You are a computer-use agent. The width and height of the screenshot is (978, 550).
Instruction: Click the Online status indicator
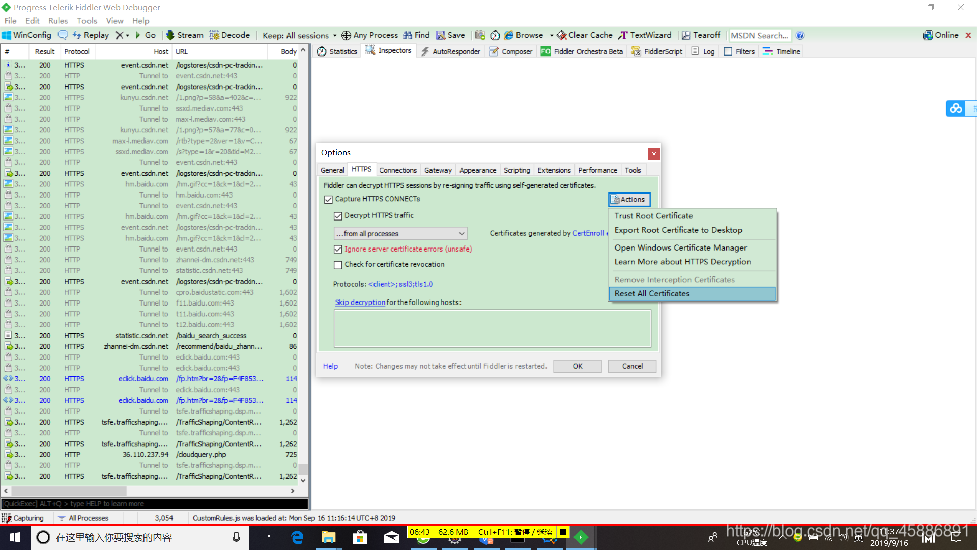pyautogui.click(x=941, y=36)
